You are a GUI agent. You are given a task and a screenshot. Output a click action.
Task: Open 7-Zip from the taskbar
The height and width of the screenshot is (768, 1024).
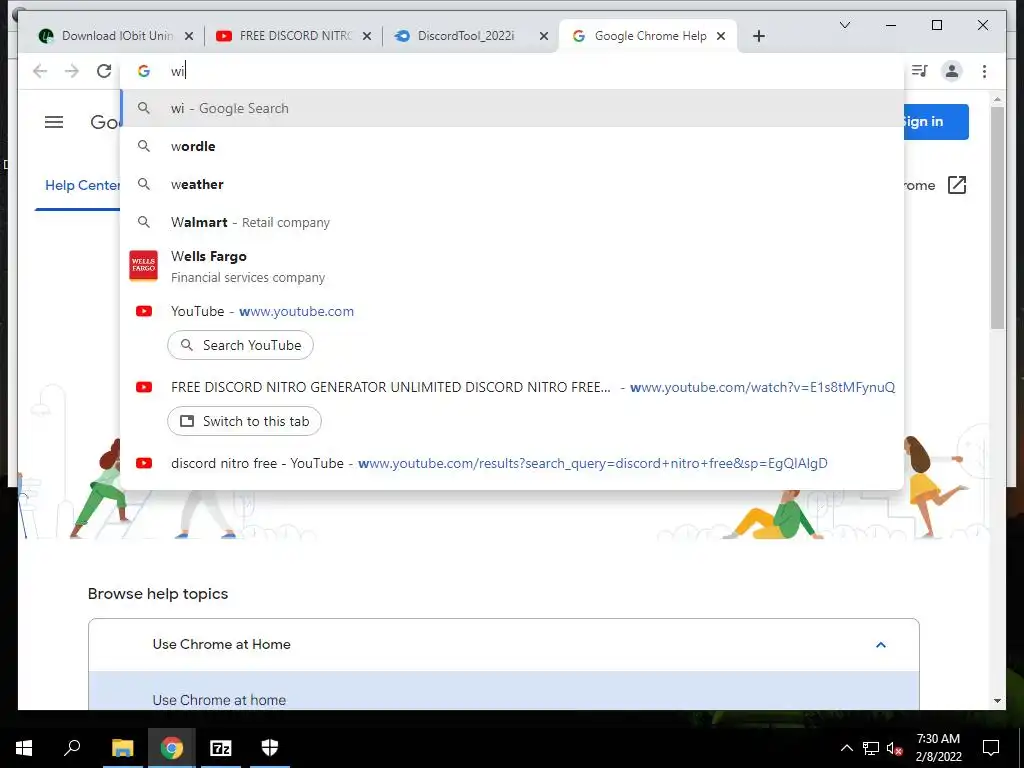click(221, 748)
